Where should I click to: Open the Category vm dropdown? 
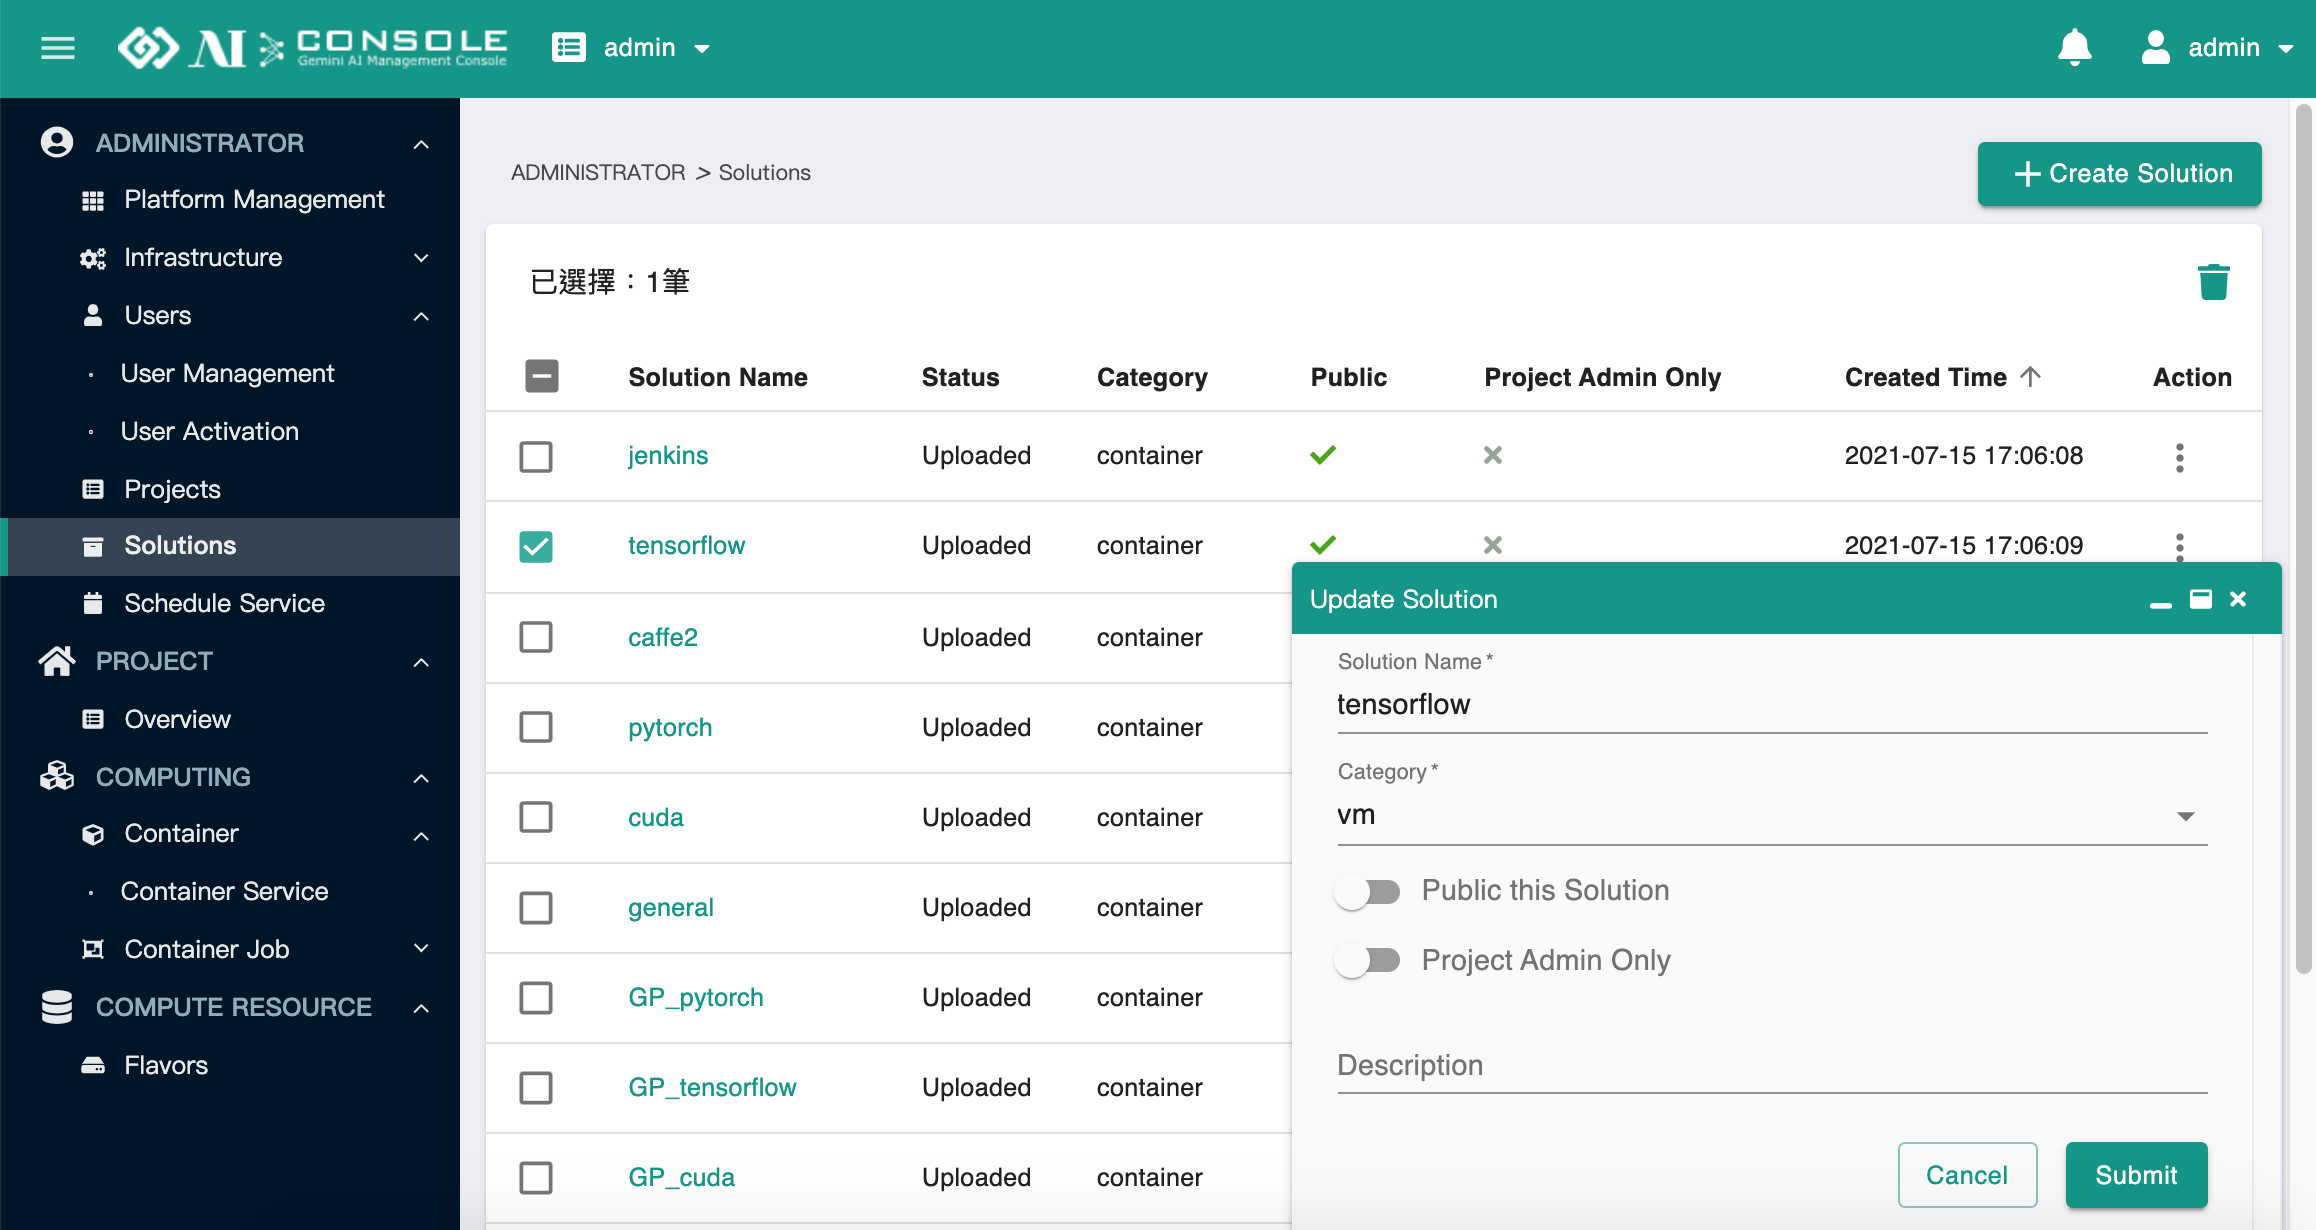(1772, 816)
